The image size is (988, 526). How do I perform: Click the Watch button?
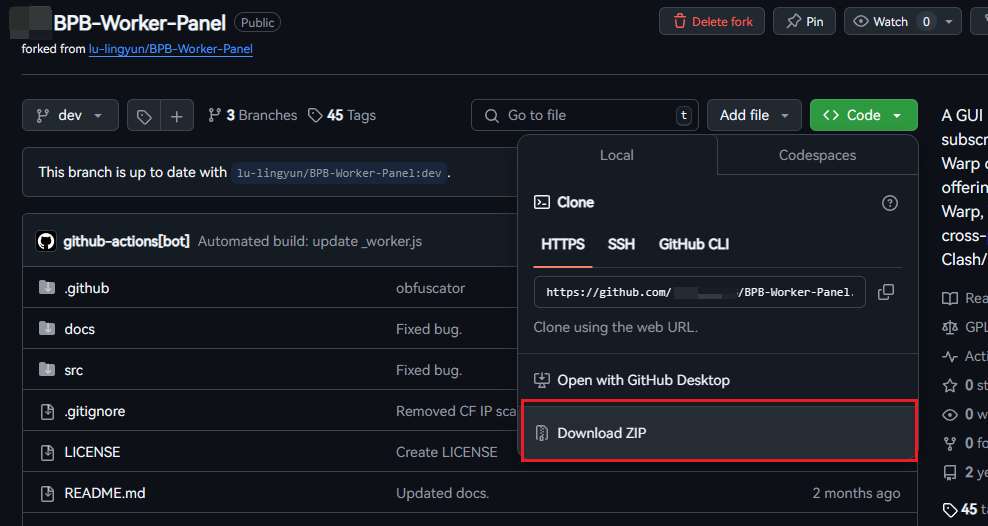(888, 21)
